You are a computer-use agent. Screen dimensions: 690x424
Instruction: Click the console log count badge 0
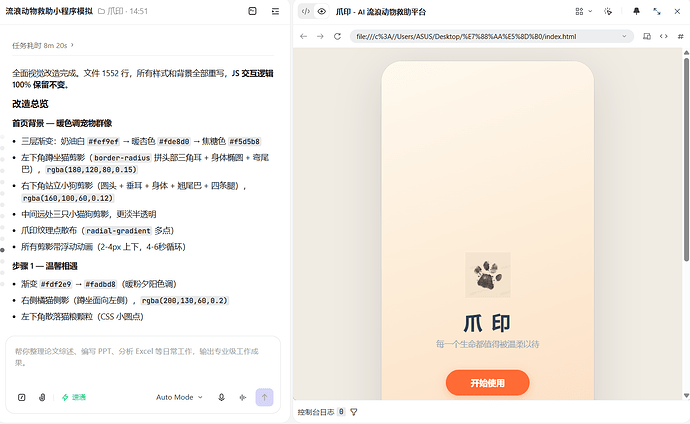(x=341, y=412)
